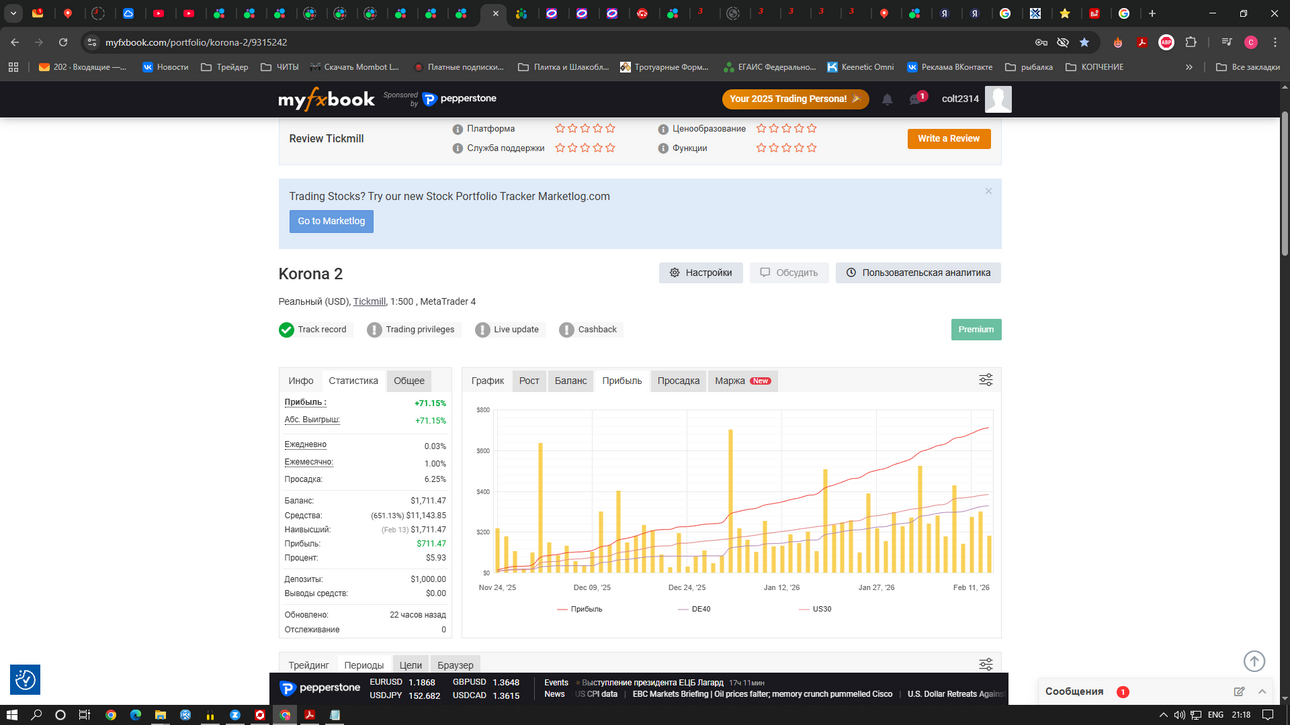Rate Платформа with first star
1290x725 pixels.
[x=560, y=129]
